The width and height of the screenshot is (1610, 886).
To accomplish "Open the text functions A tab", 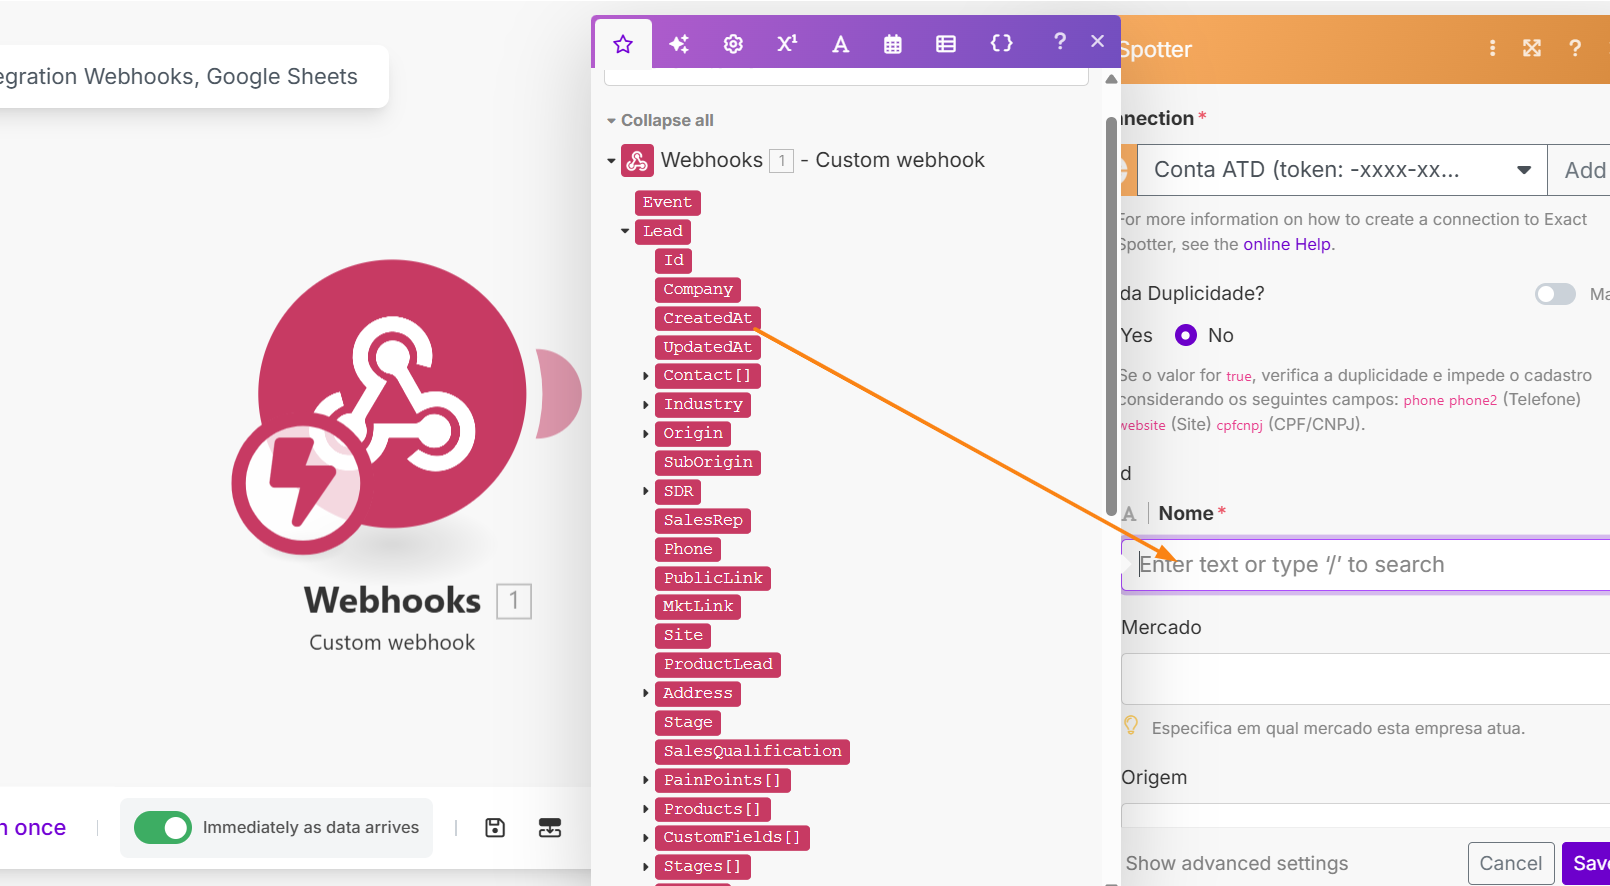I will click(x=840, y=44).
